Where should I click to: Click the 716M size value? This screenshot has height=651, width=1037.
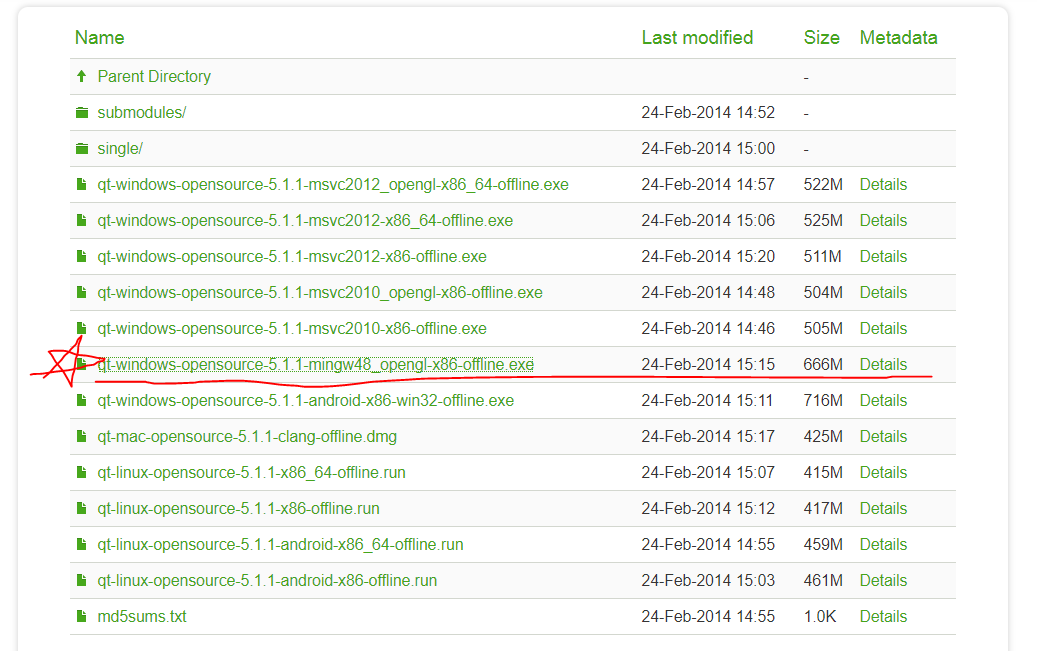pyautogui.click(x=823, y=401)
